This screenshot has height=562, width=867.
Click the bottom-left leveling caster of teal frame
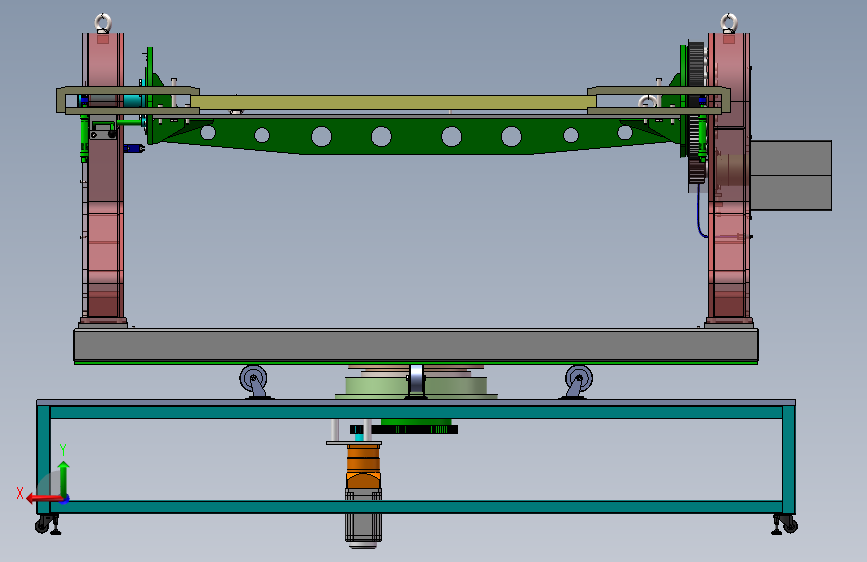pyautogui.click(x=48, y=524)
